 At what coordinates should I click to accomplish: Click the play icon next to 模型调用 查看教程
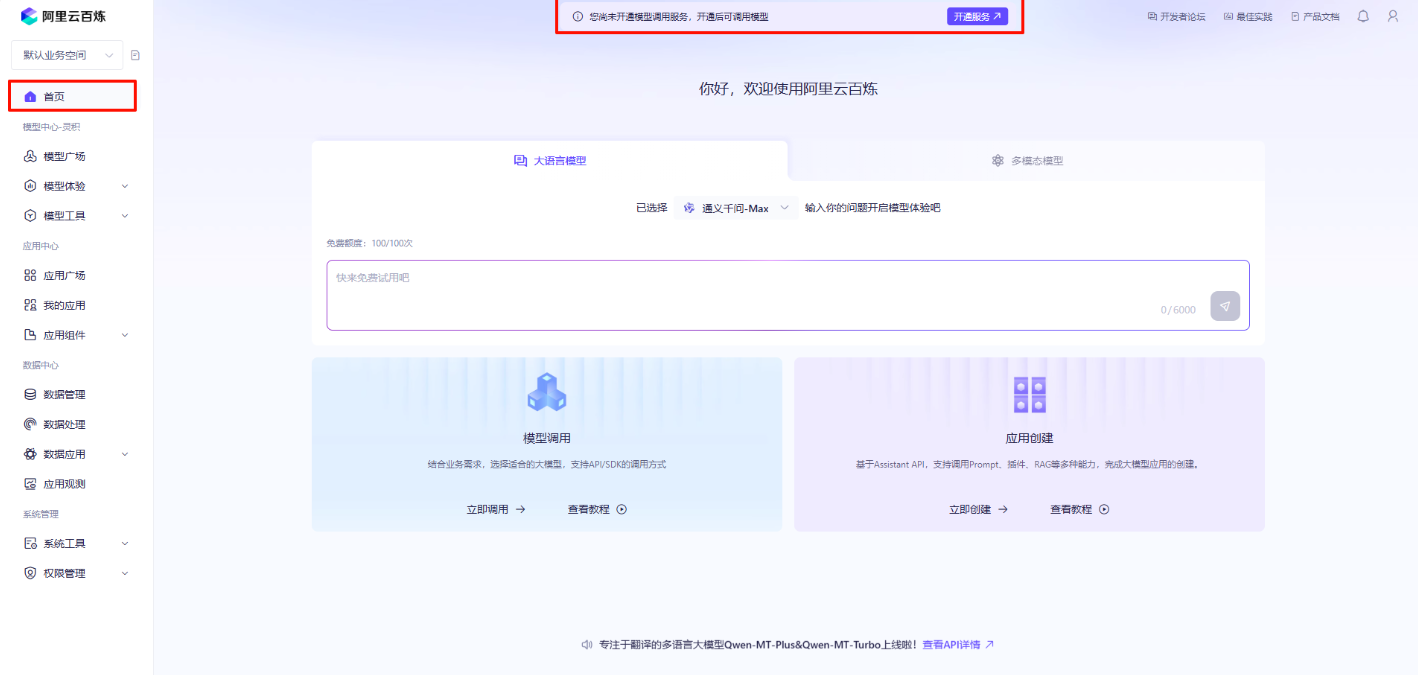622,509
